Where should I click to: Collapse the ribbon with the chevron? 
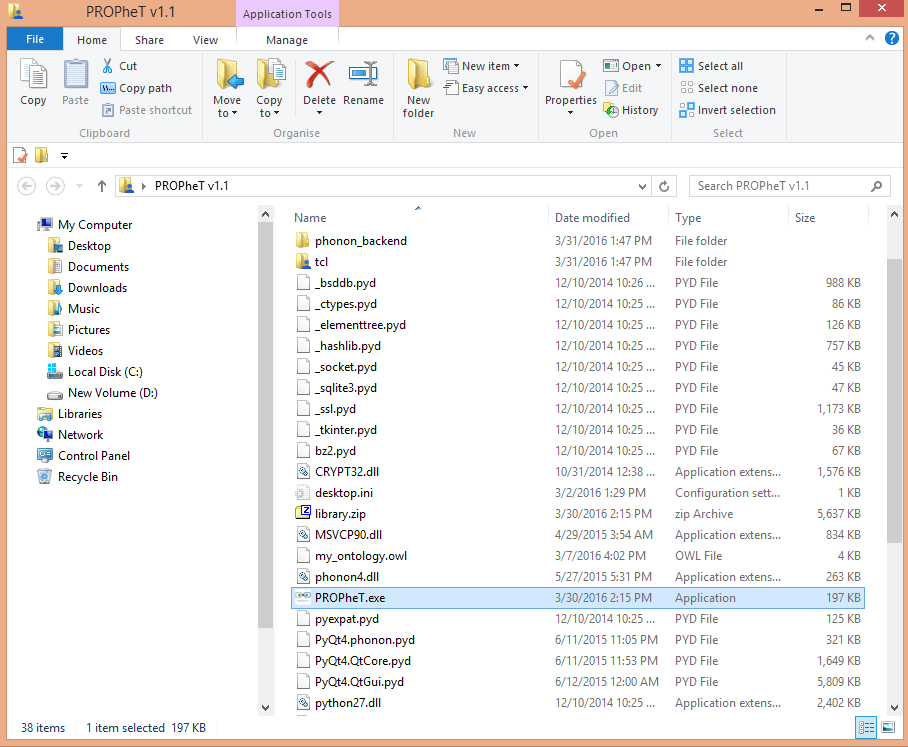[870, 38]
